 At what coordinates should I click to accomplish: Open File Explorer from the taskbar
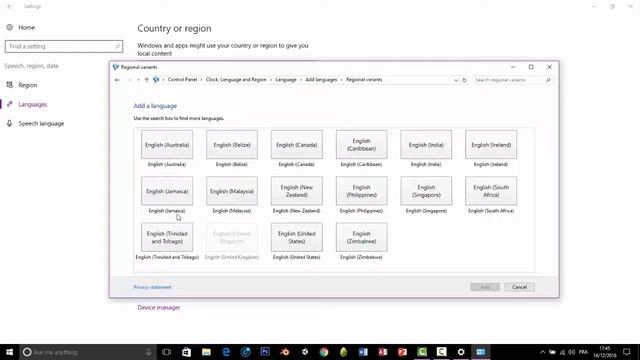click(x=206, y=352)
